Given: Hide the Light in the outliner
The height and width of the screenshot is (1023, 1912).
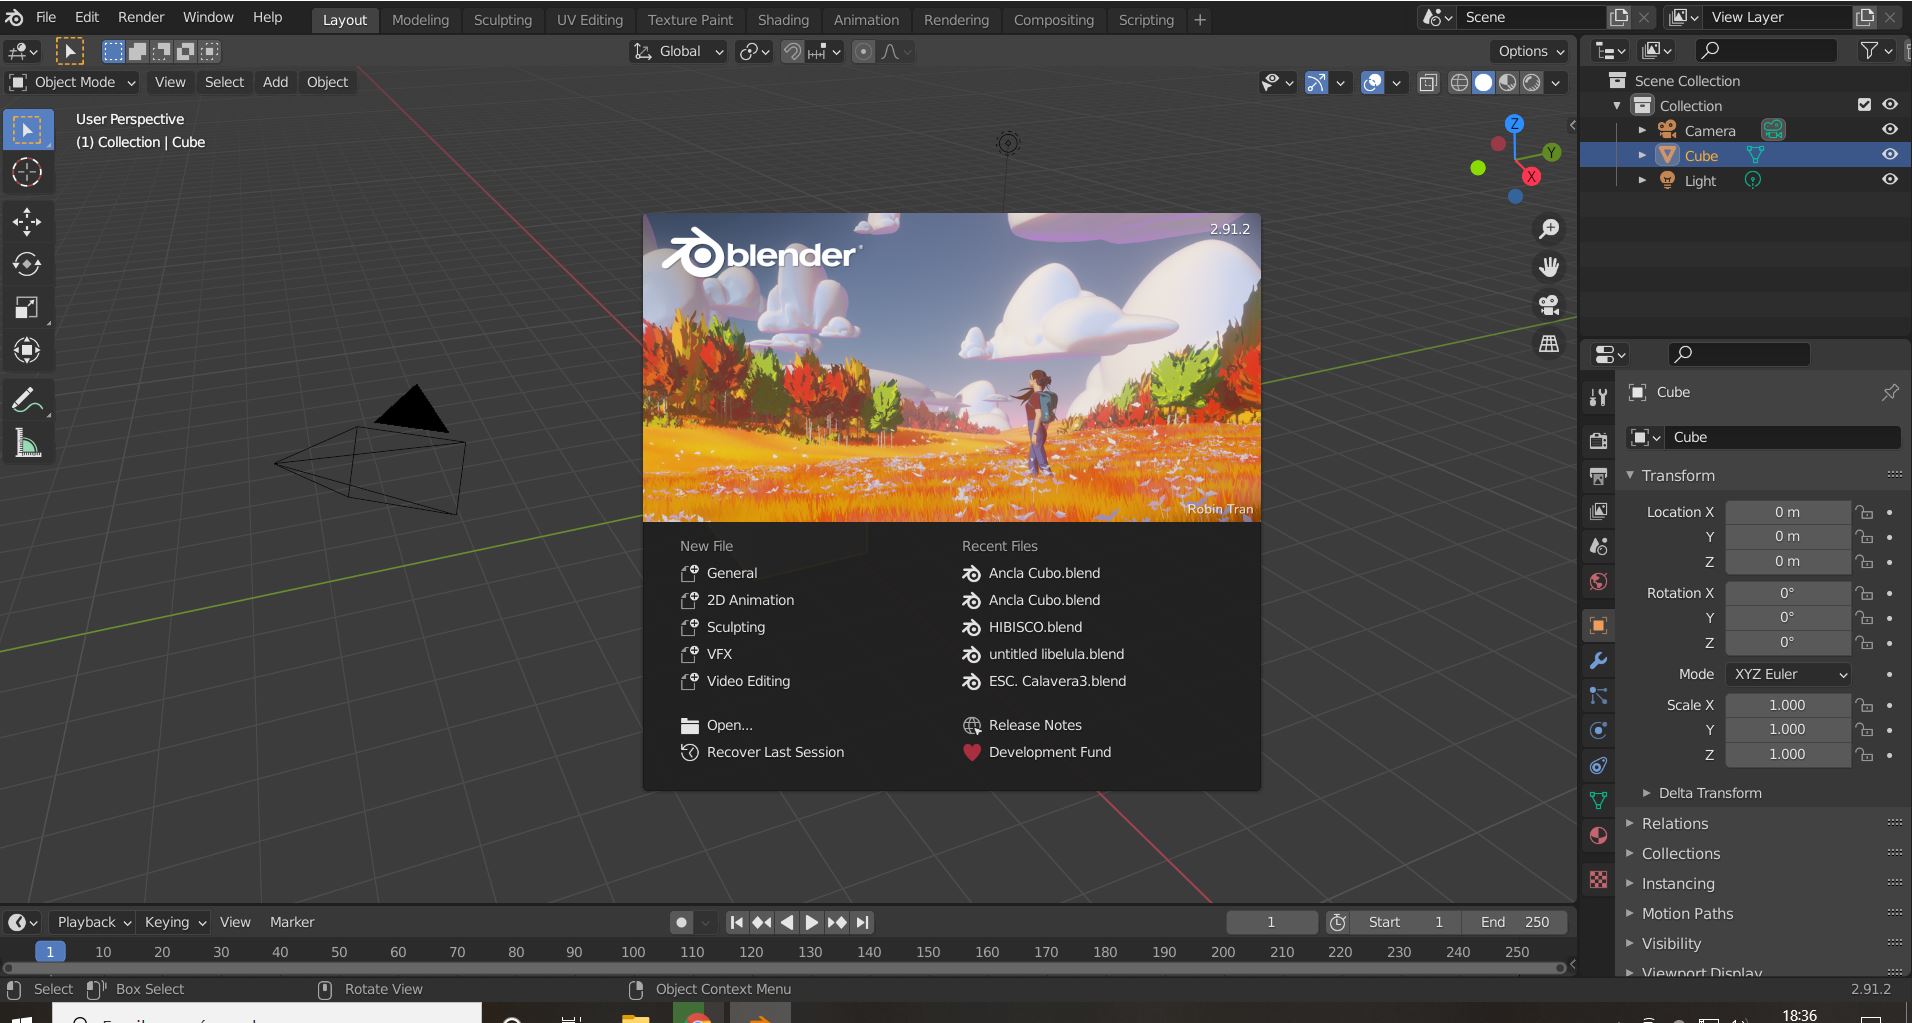Looking at the screenshot, I should [x=1889, y=180].
